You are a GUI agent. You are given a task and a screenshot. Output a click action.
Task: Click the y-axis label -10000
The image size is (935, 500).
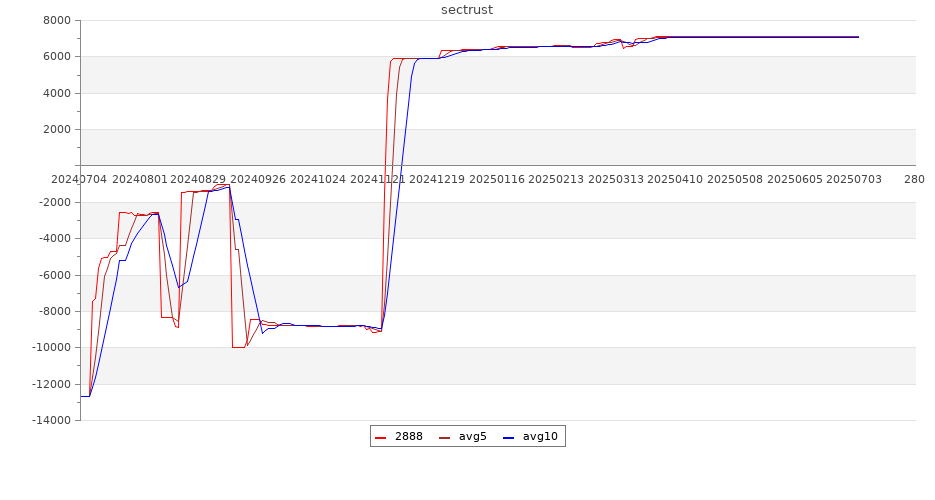pyautogui.click(x=52, y=347)
